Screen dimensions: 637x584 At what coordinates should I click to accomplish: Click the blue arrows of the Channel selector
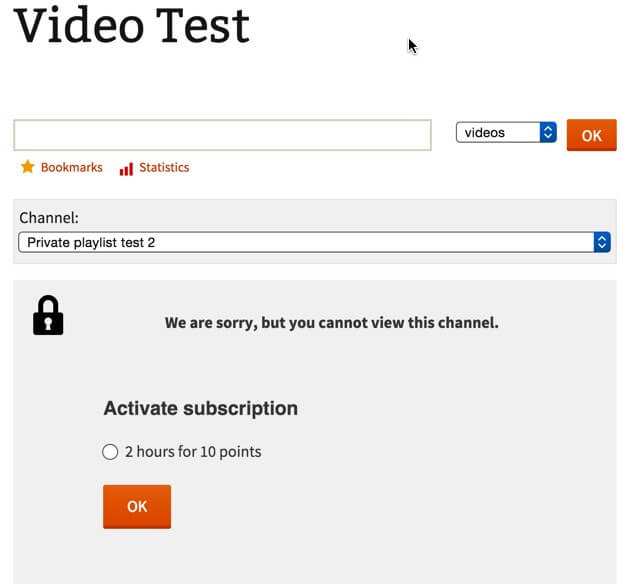coord(601,242)
